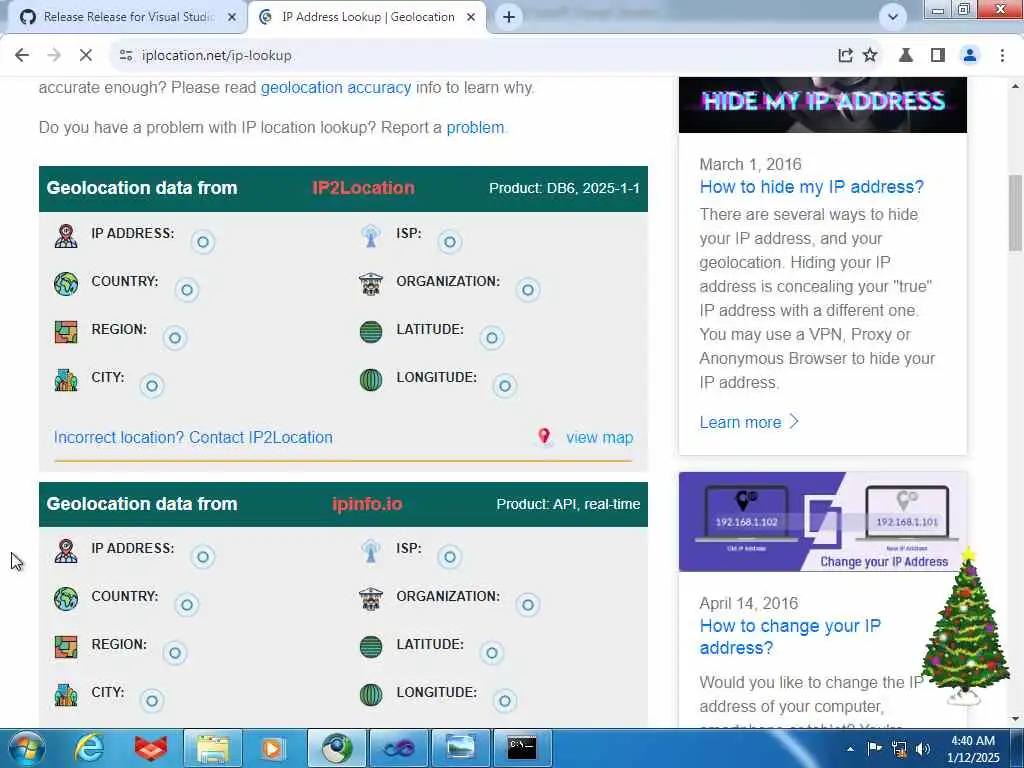Click the LATITUDE icon in IP2Location panel
The height and width of the screenshot is (768, 1024).
[371, 332]
